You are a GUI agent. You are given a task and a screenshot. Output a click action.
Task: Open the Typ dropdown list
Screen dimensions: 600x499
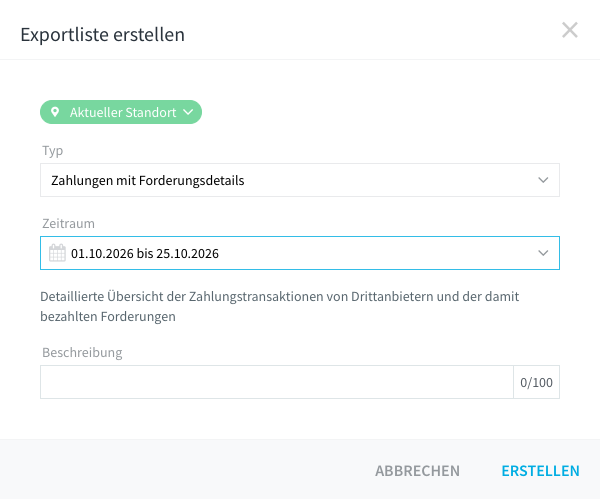point(300,180)
